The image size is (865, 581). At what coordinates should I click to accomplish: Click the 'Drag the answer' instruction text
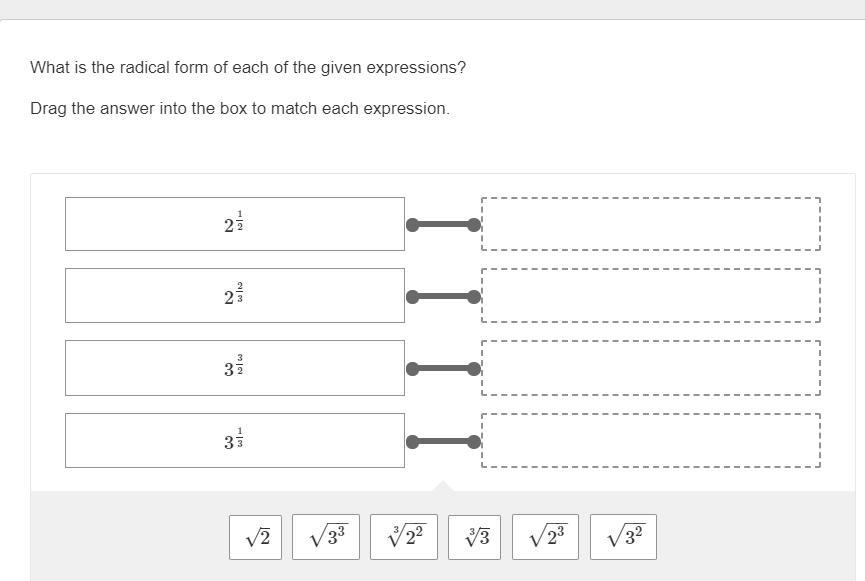point(240,108)
